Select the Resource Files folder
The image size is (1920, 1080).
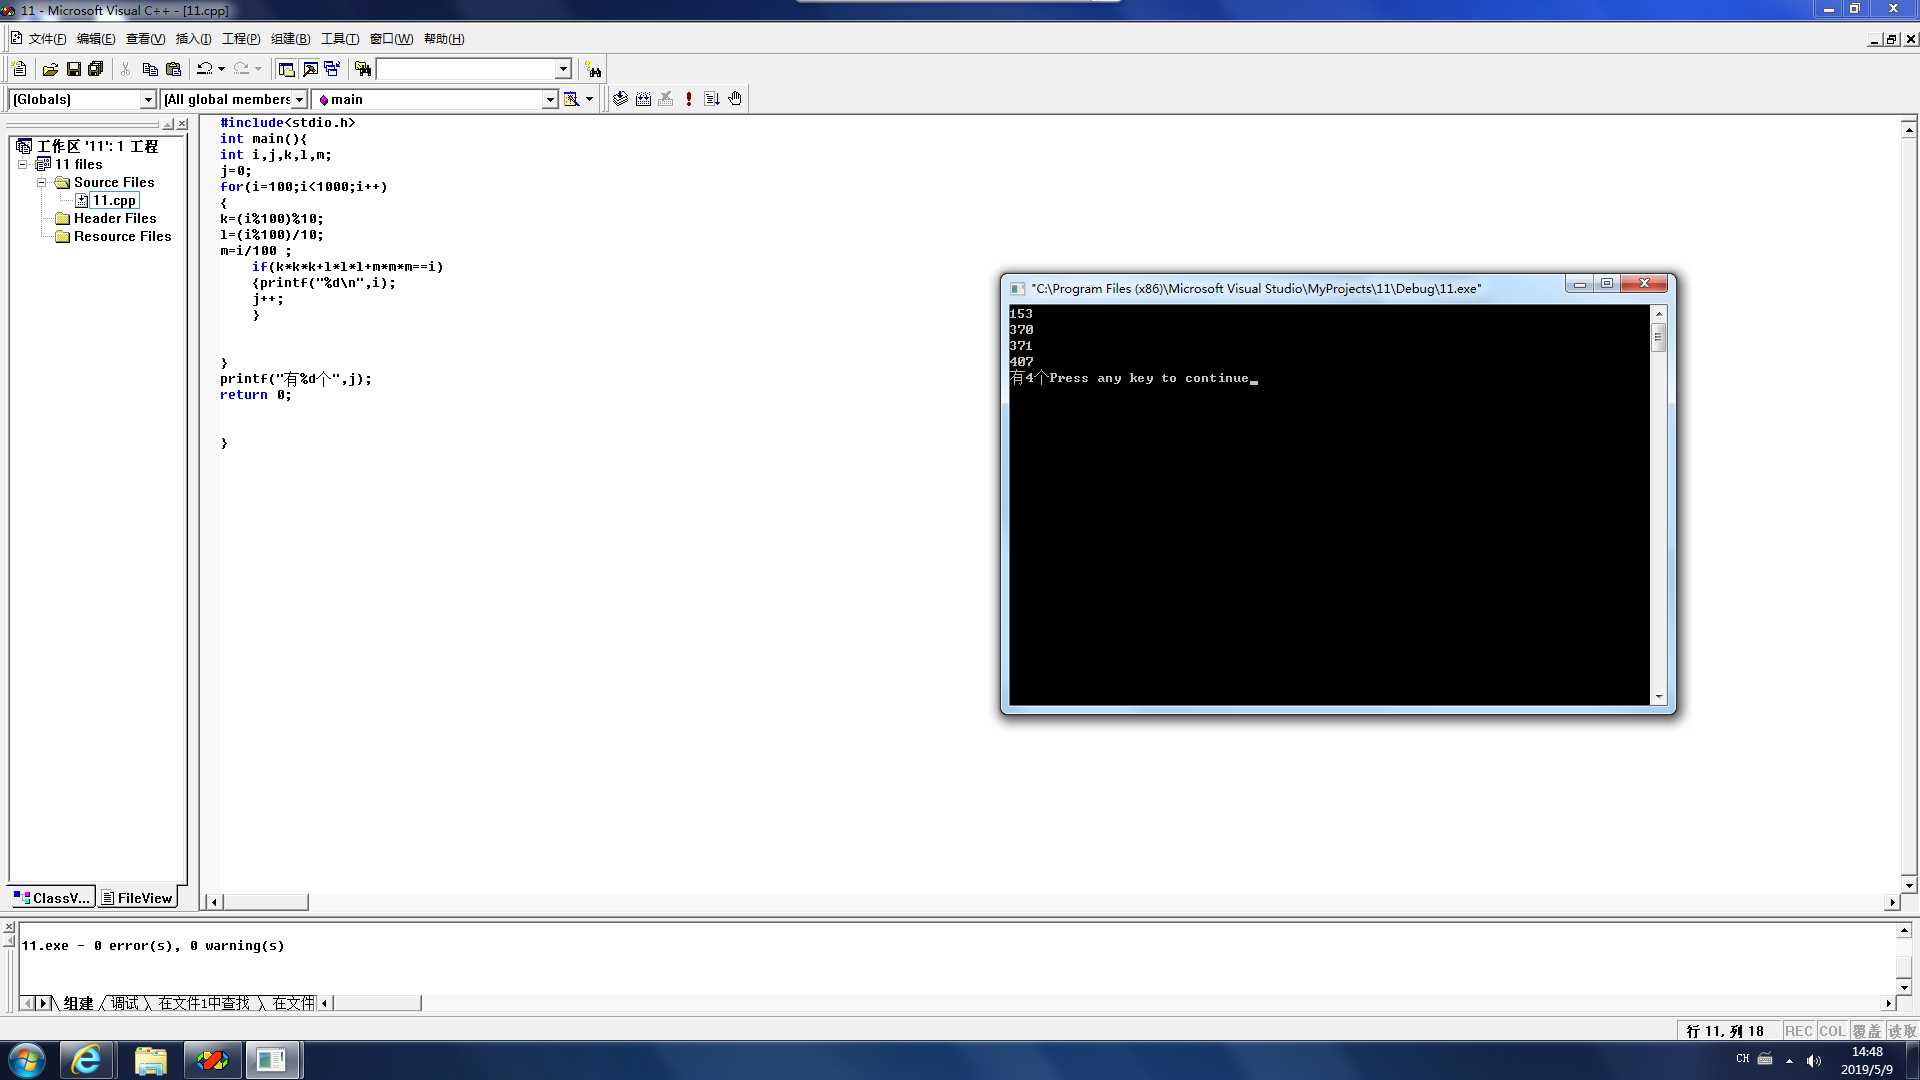click(x=122, y=236)
